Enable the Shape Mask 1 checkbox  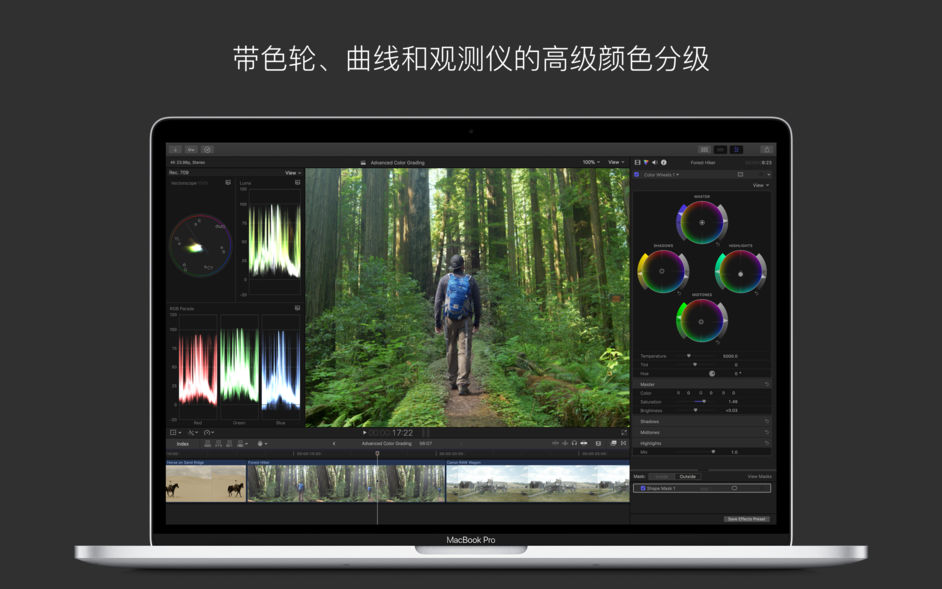click(x=643, y=488)
